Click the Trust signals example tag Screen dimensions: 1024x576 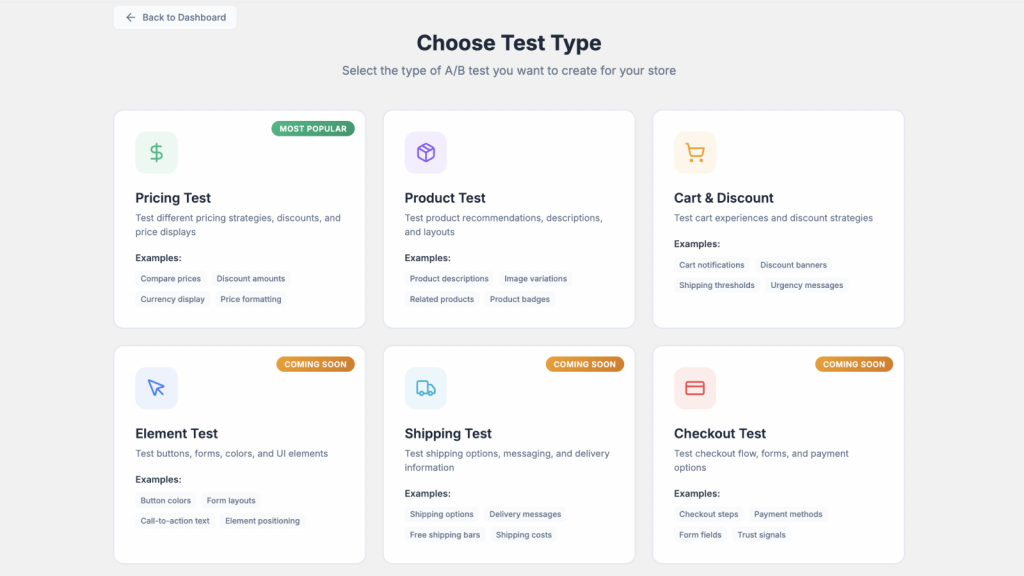tap(762, 535)
